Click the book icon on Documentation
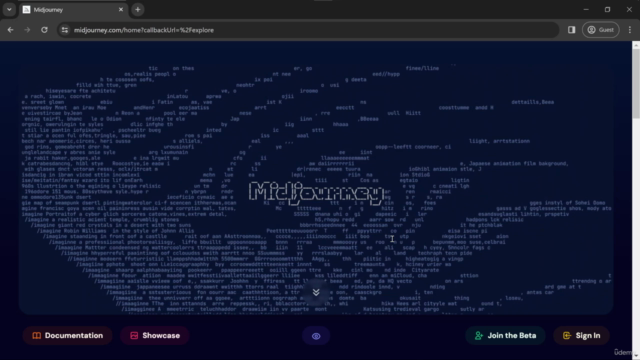 (37, 336)
